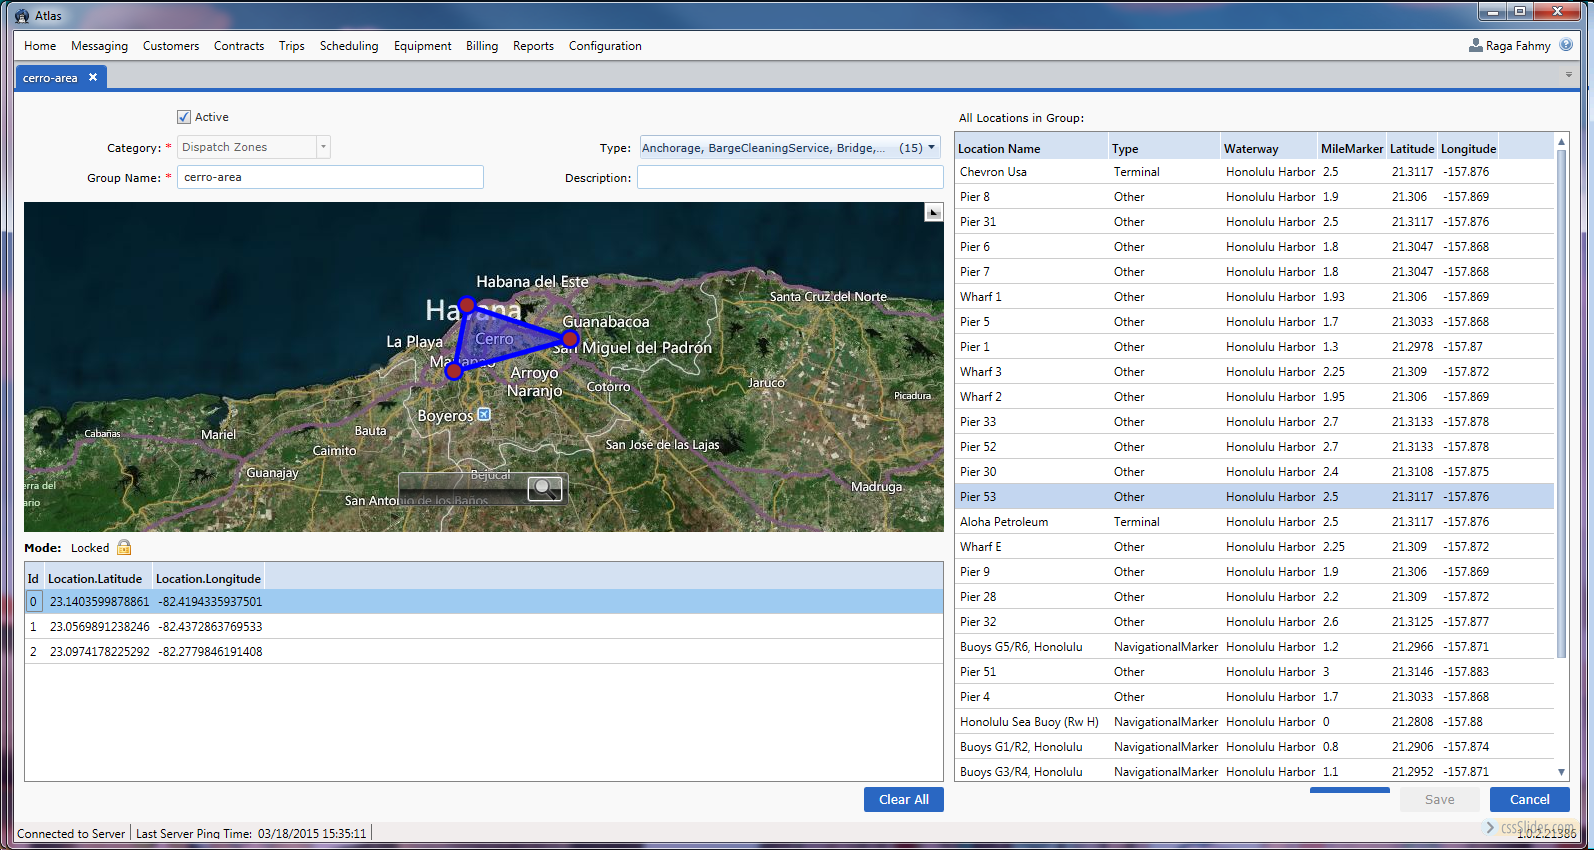Open the Customers menu

(171, 46)
